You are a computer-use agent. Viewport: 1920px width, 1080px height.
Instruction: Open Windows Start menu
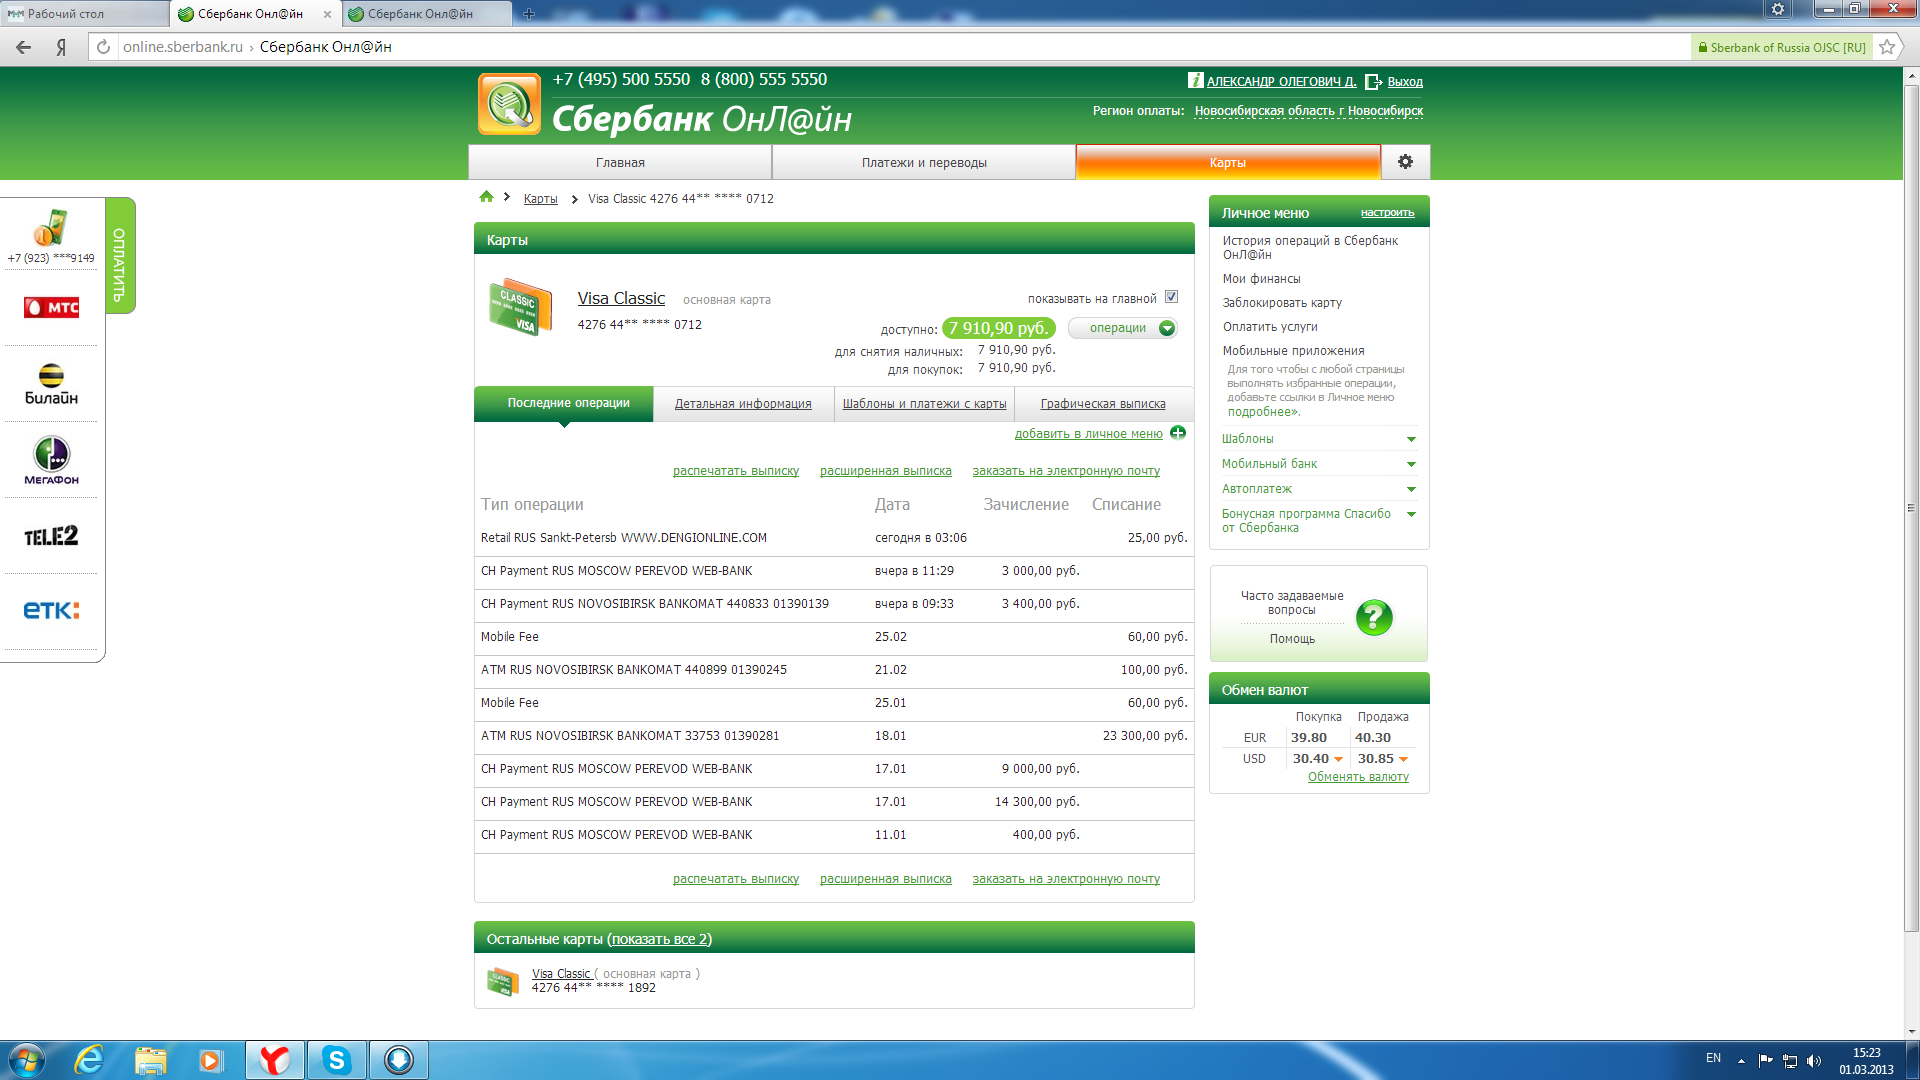(x=26, y=1060)
